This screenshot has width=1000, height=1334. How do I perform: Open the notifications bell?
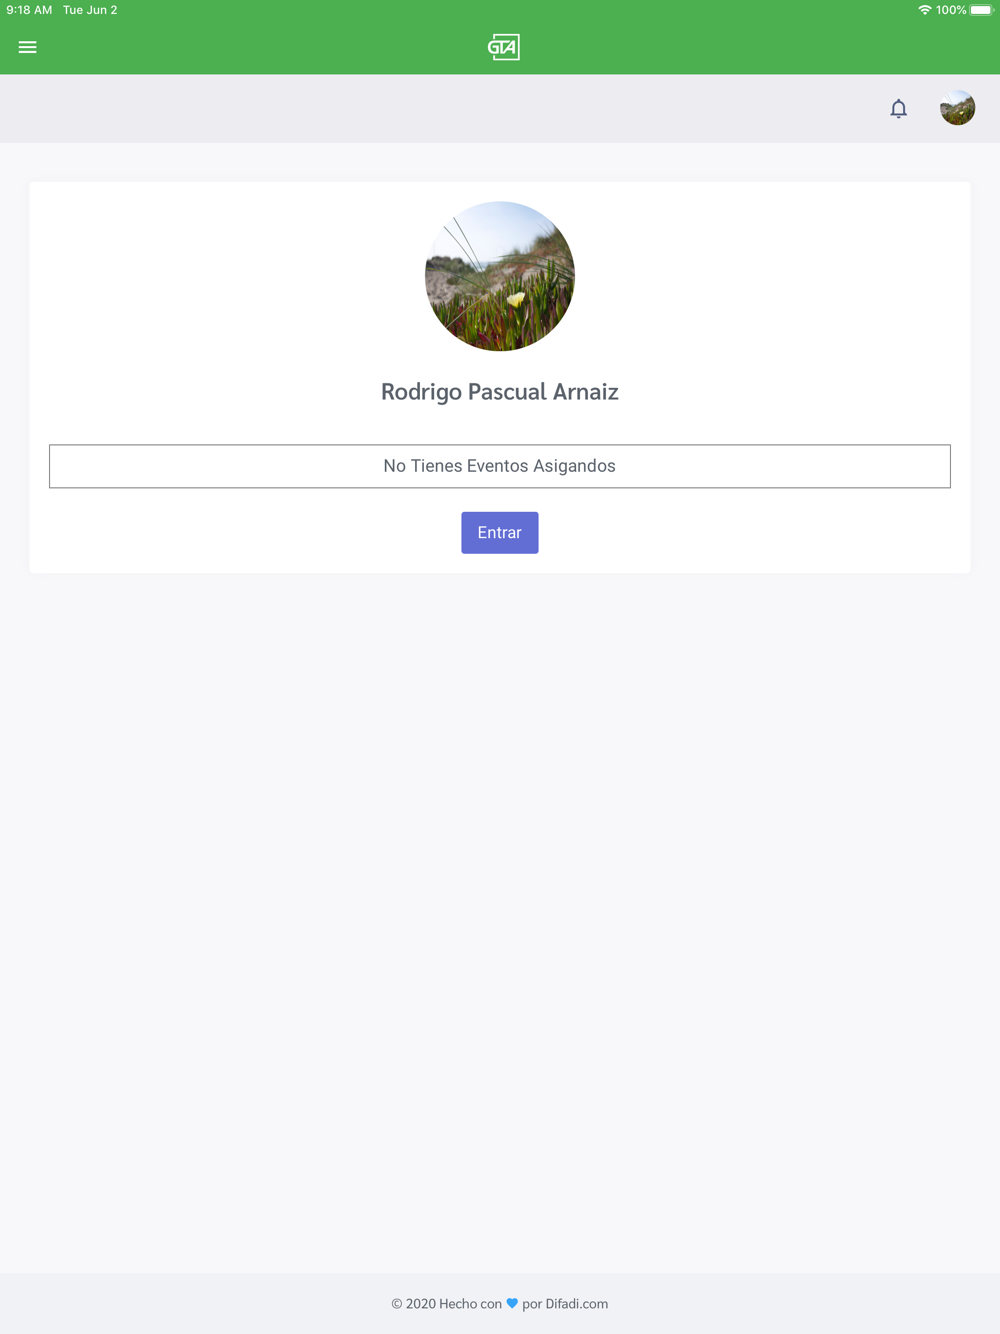click(x=898, y=108)
